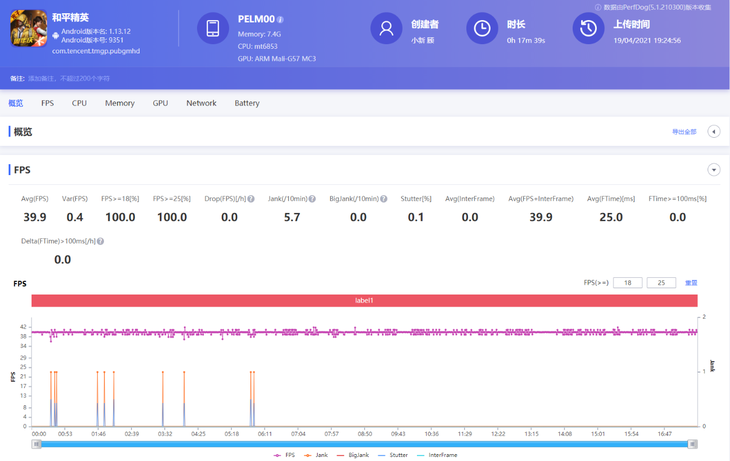730x461 pixels.
Task: Open the Battery tab
Action: click(x=247, y=103)
